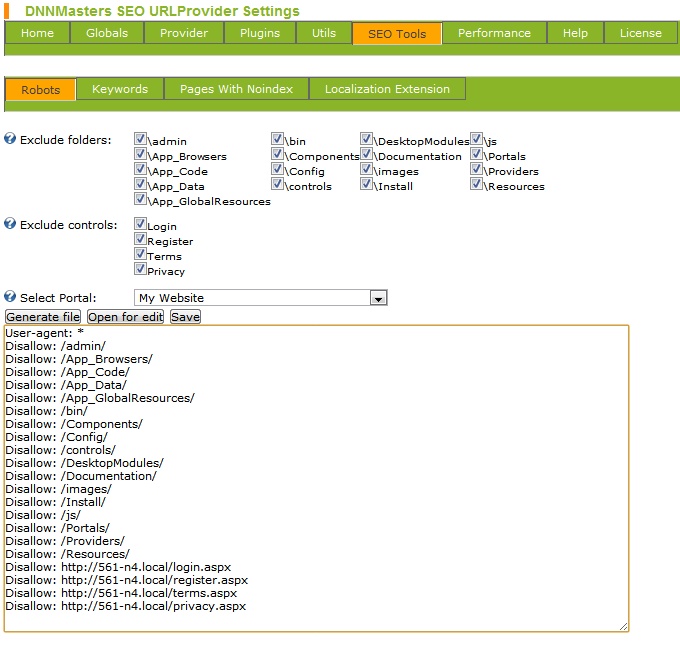Toggle the \Providers checkbox

point(477,169)
